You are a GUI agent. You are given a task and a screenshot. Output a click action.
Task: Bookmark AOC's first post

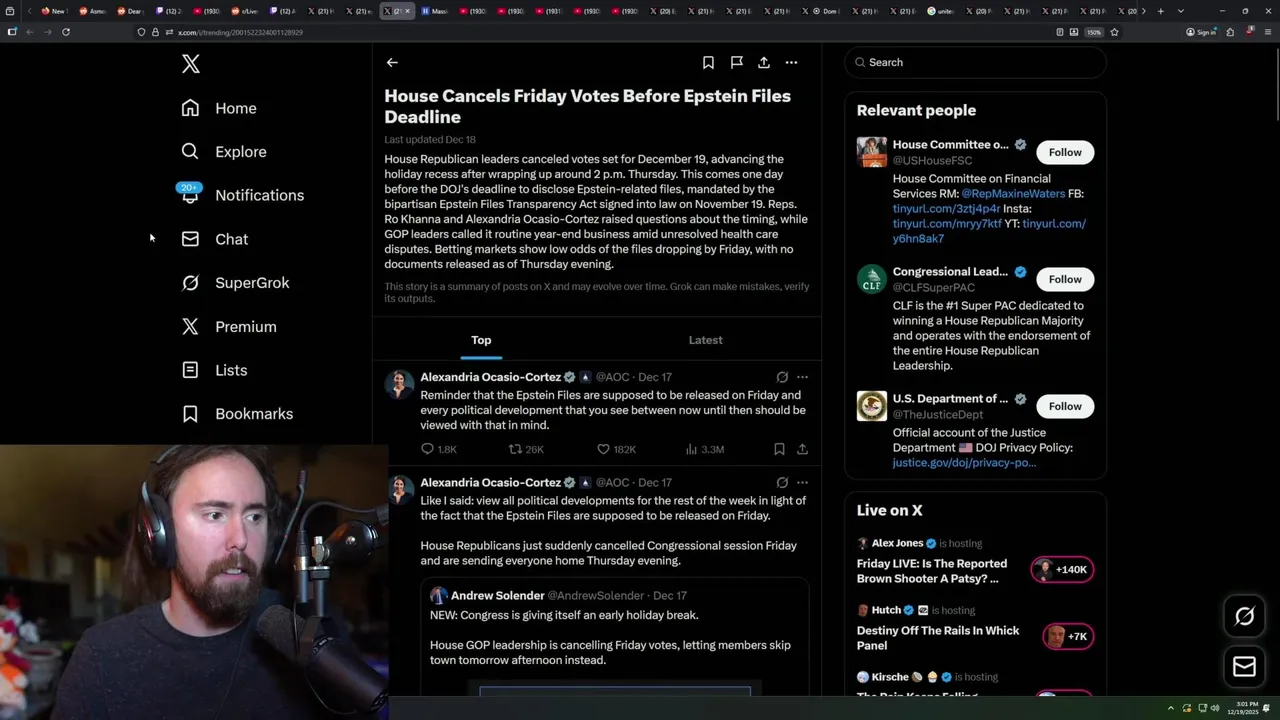coord(779,450)
